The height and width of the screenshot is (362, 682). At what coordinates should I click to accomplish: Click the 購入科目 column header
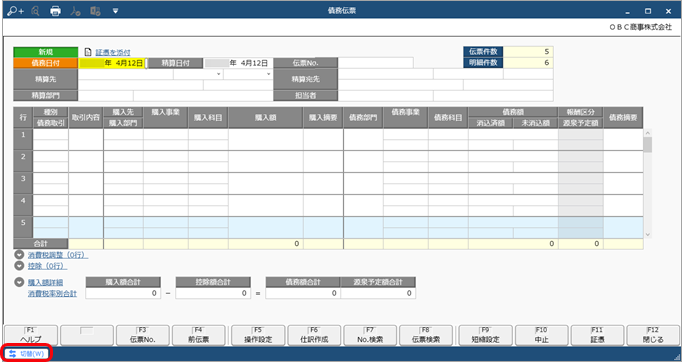click(208, 117)
